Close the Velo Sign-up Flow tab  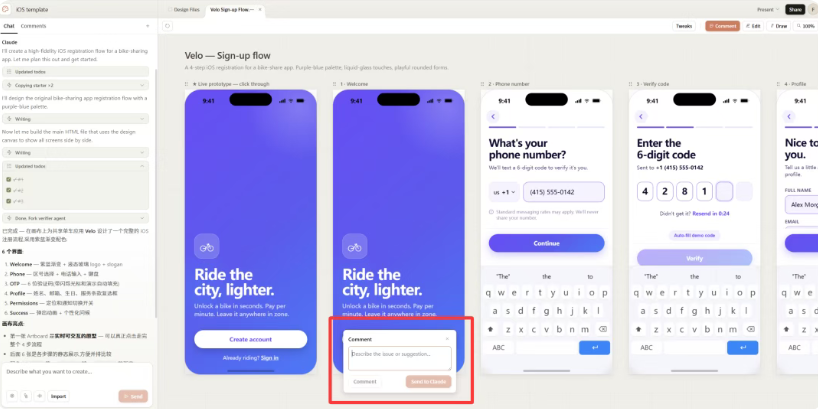pyautogui.click(x=260, y=9)
